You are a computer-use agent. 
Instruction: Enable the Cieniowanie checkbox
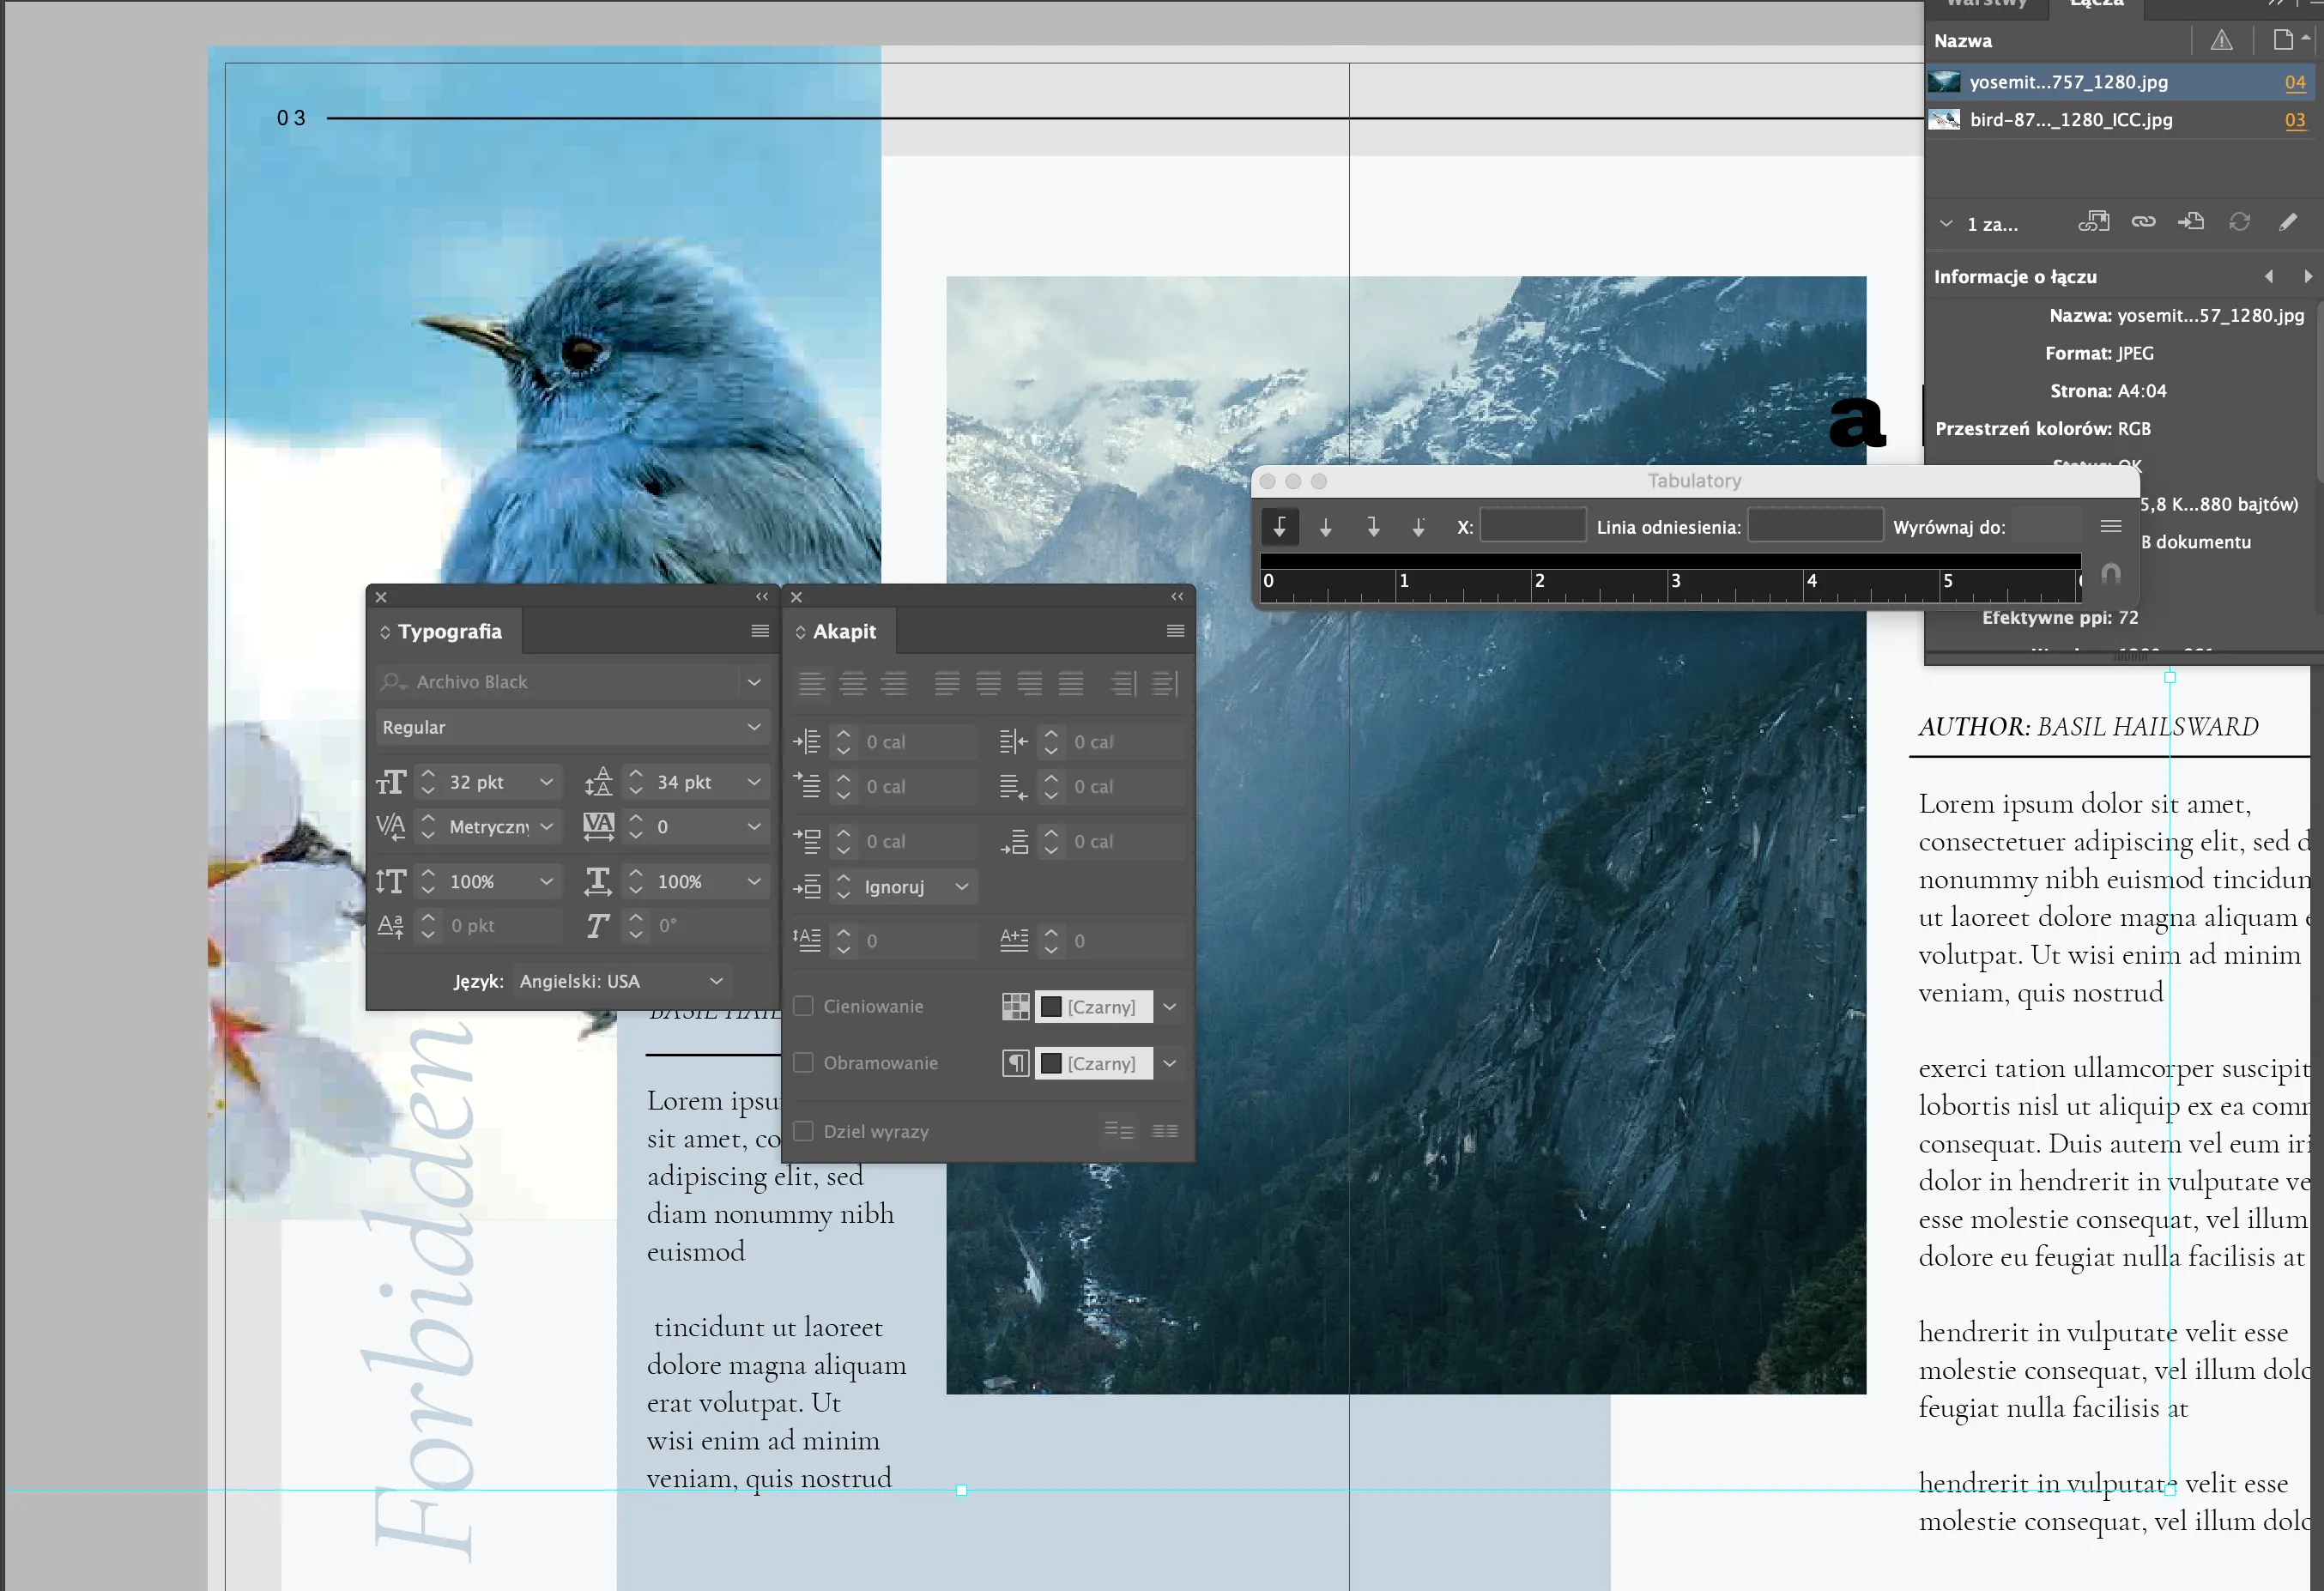click(803, 1006)
